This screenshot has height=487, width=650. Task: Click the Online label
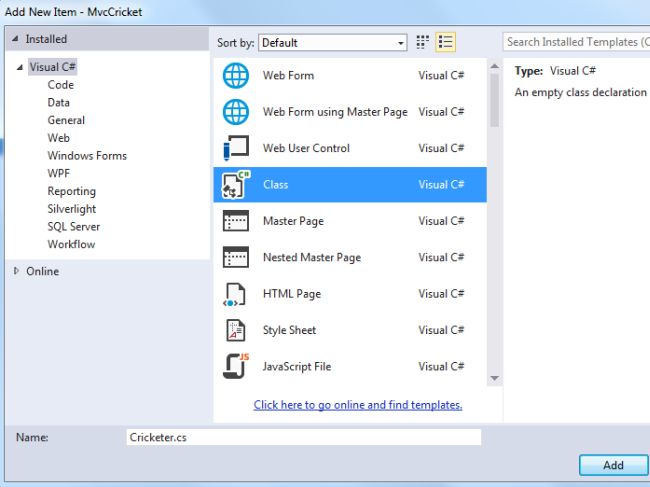click(42, 271)
